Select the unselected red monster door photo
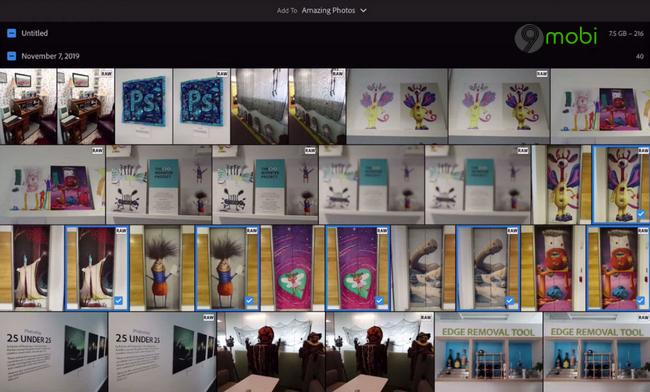Screen dimensions: 650x392 click(553, 268)
